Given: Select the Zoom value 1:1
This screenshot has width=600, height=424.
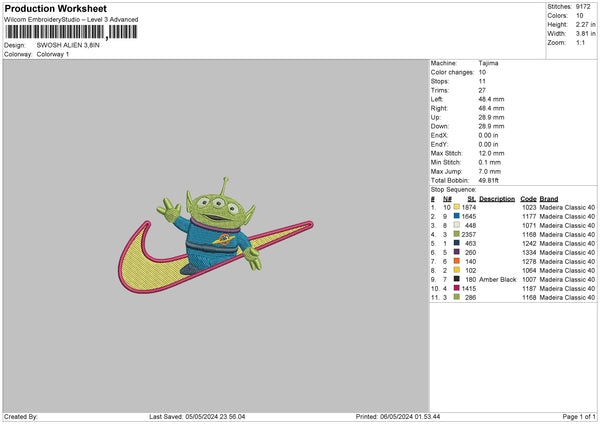Looking at the screenshot, I should click(580, 42).
